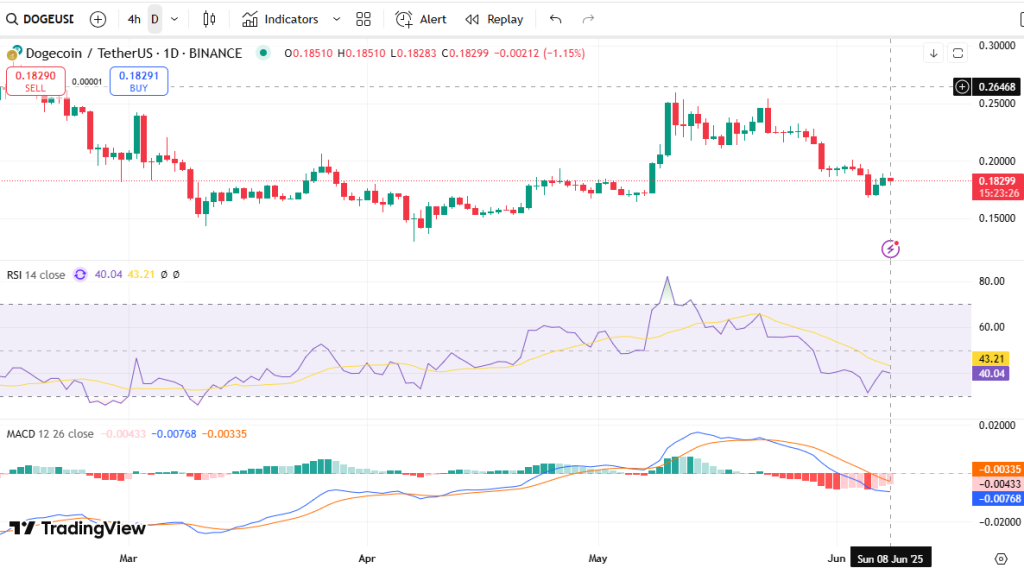
Task: Open symbol search for DOGEUSDT
Action: tap(40, 20)
